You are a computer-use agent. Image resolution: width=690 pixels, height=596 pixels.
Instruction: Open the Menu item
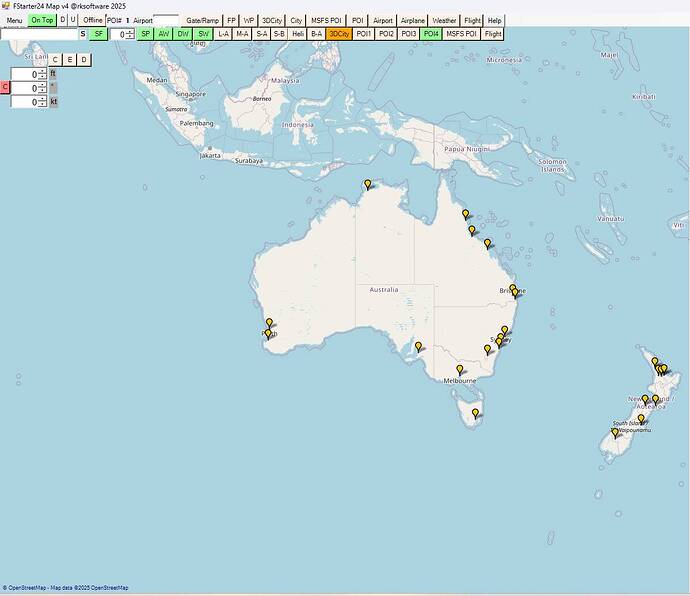(x=14, y=20)
